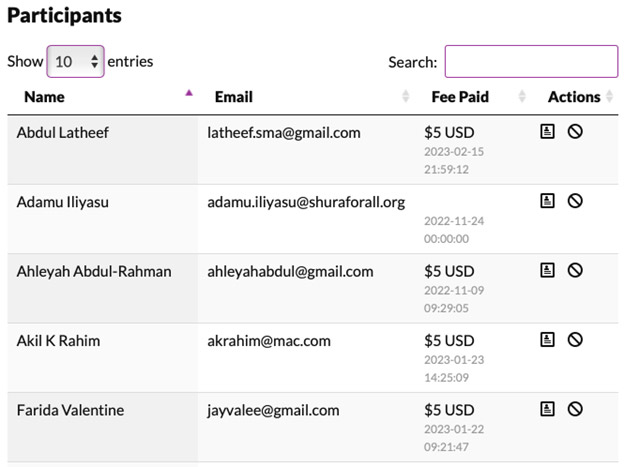Click block icon for Ahleyah Abdul-Rahman

coord(575,270)
